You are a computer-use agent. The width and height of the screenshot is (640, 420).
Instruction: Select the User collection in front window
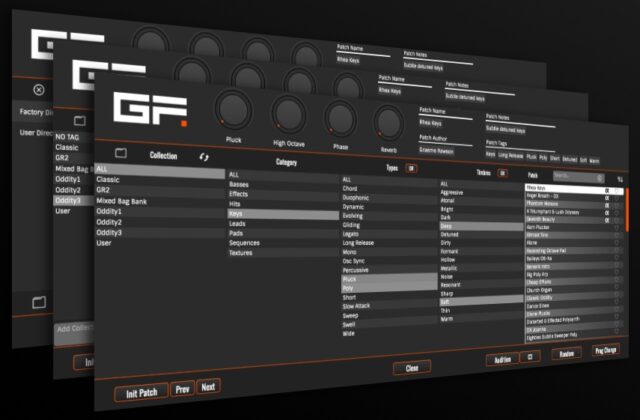pyautogui.click(x=160, y=243)
